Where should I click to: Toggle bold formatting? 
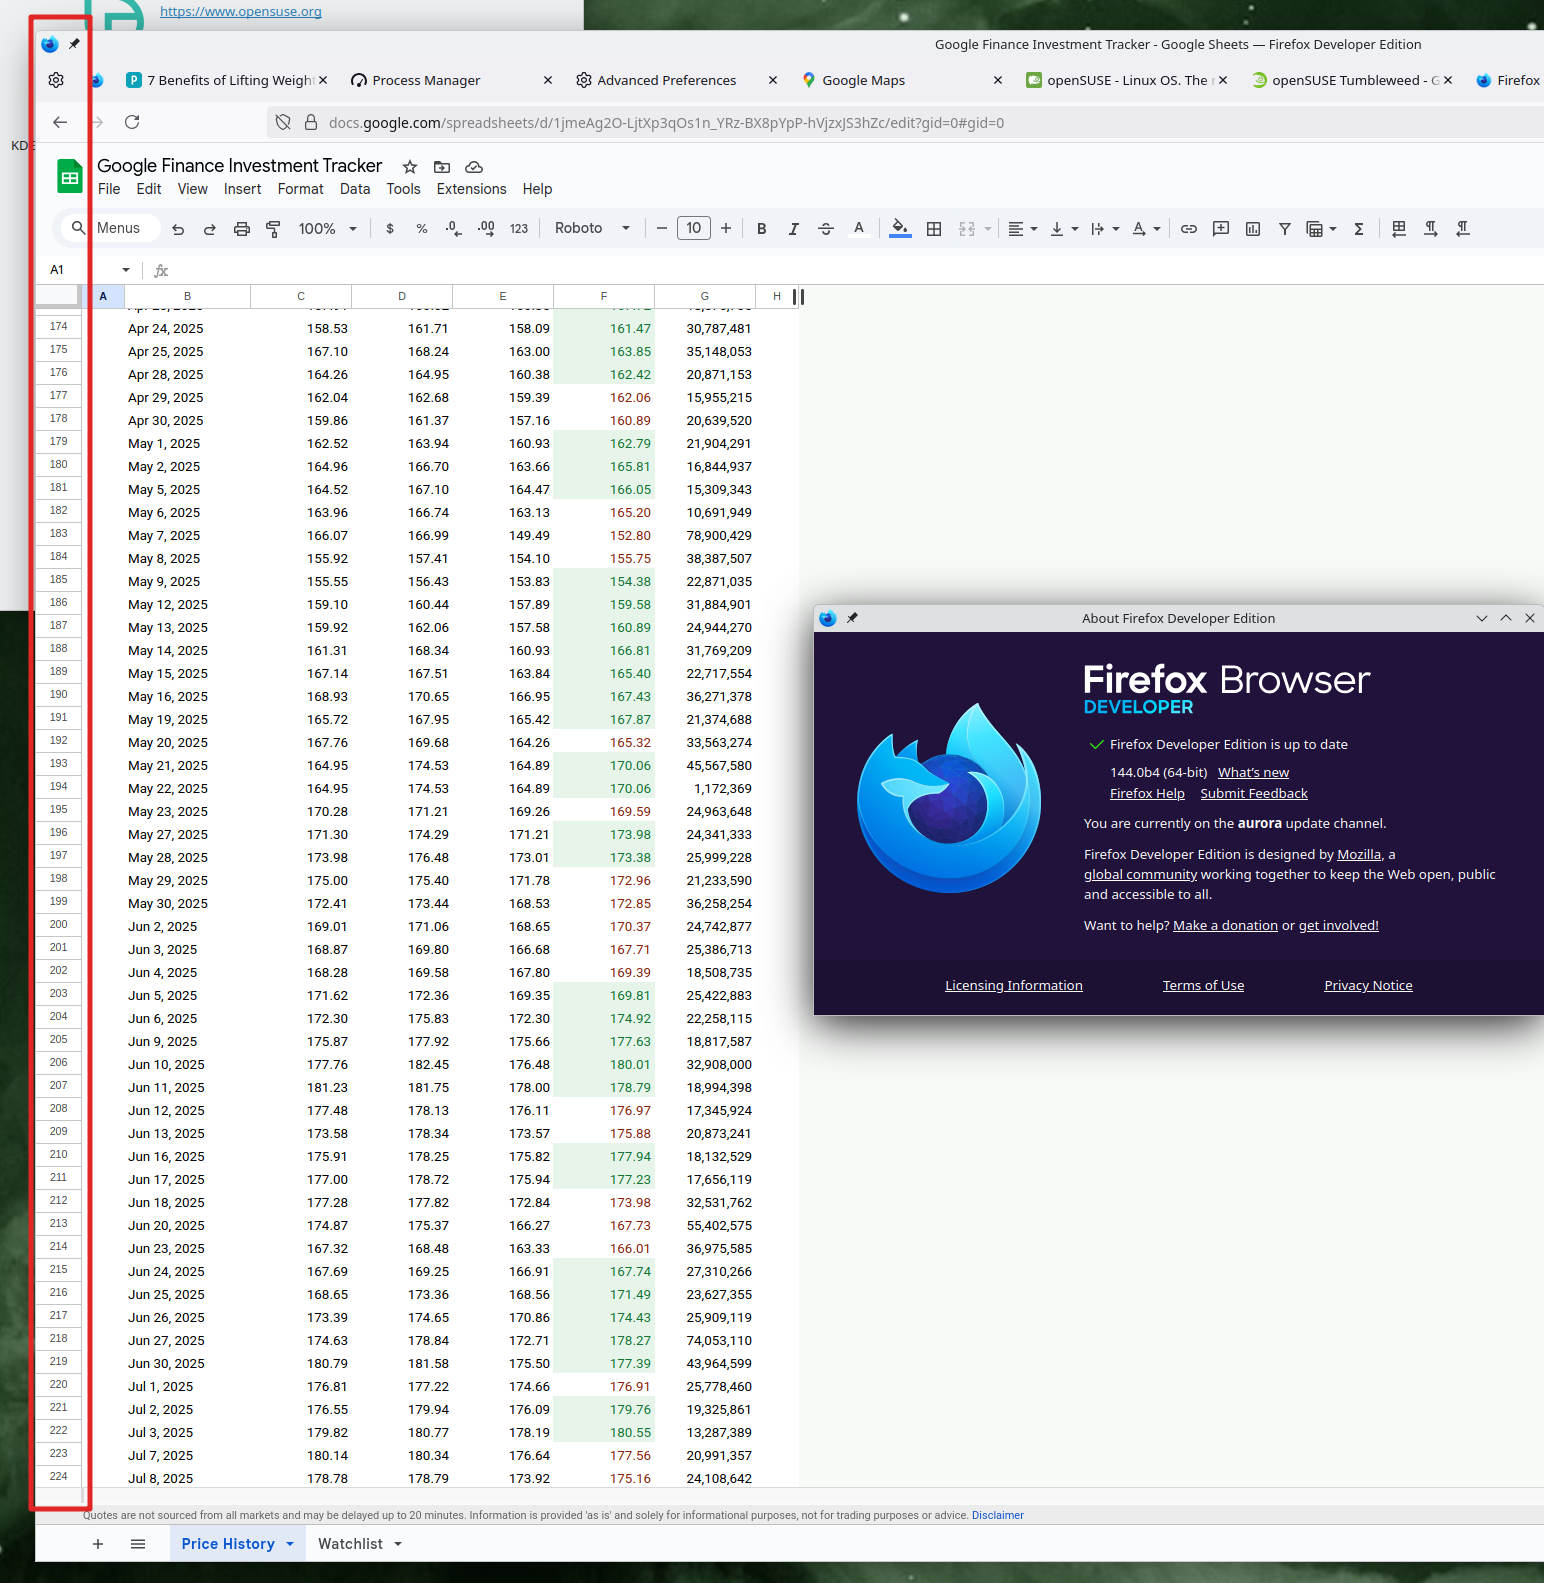click(762, 229)
